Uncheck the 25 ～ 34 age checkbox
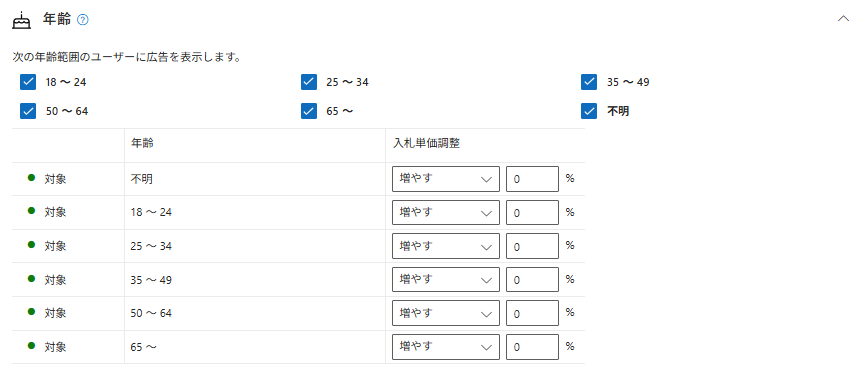858x373 pixels. pos(309,82)
